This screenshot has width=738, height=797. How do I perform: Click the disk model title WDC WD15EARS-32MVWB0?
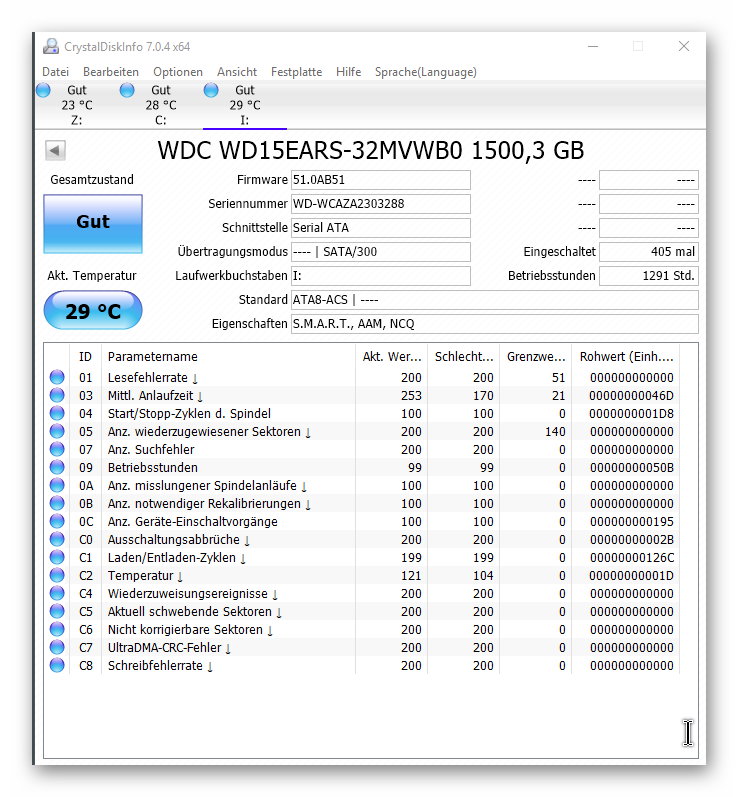coord(371,150)
